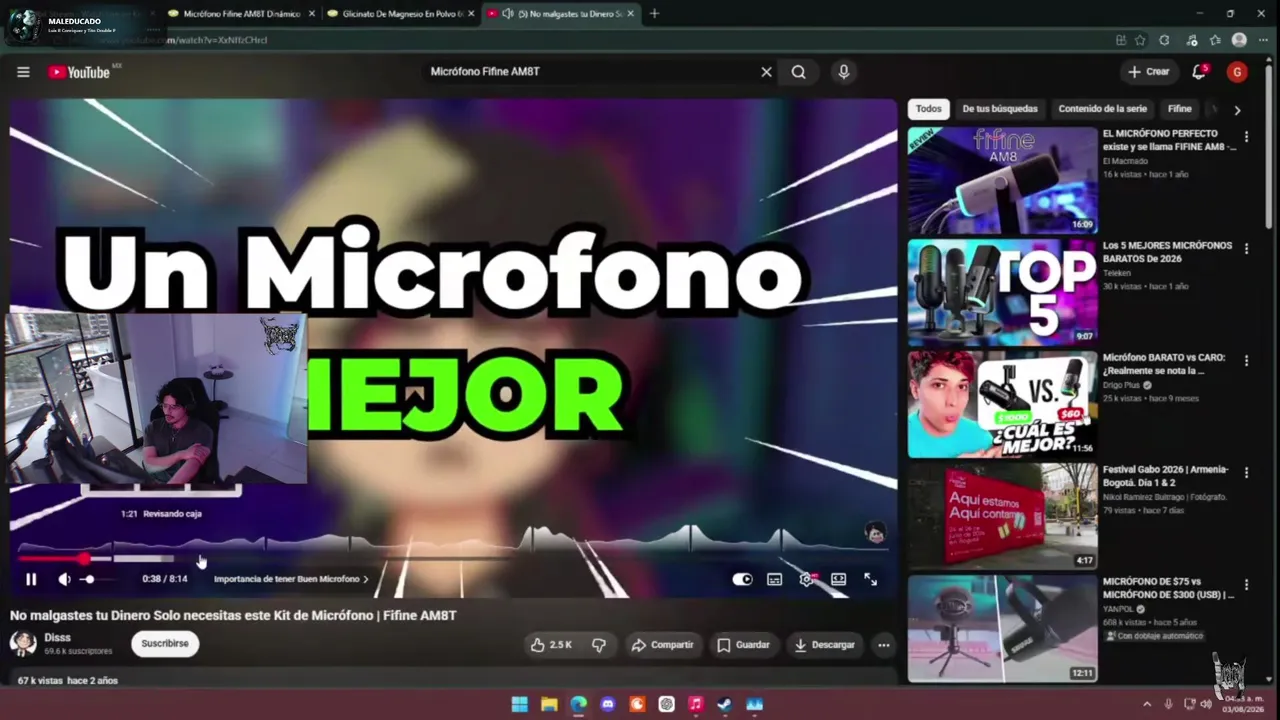Toggle subtitles in the player

pyautogui.click(x=774, y=579)
